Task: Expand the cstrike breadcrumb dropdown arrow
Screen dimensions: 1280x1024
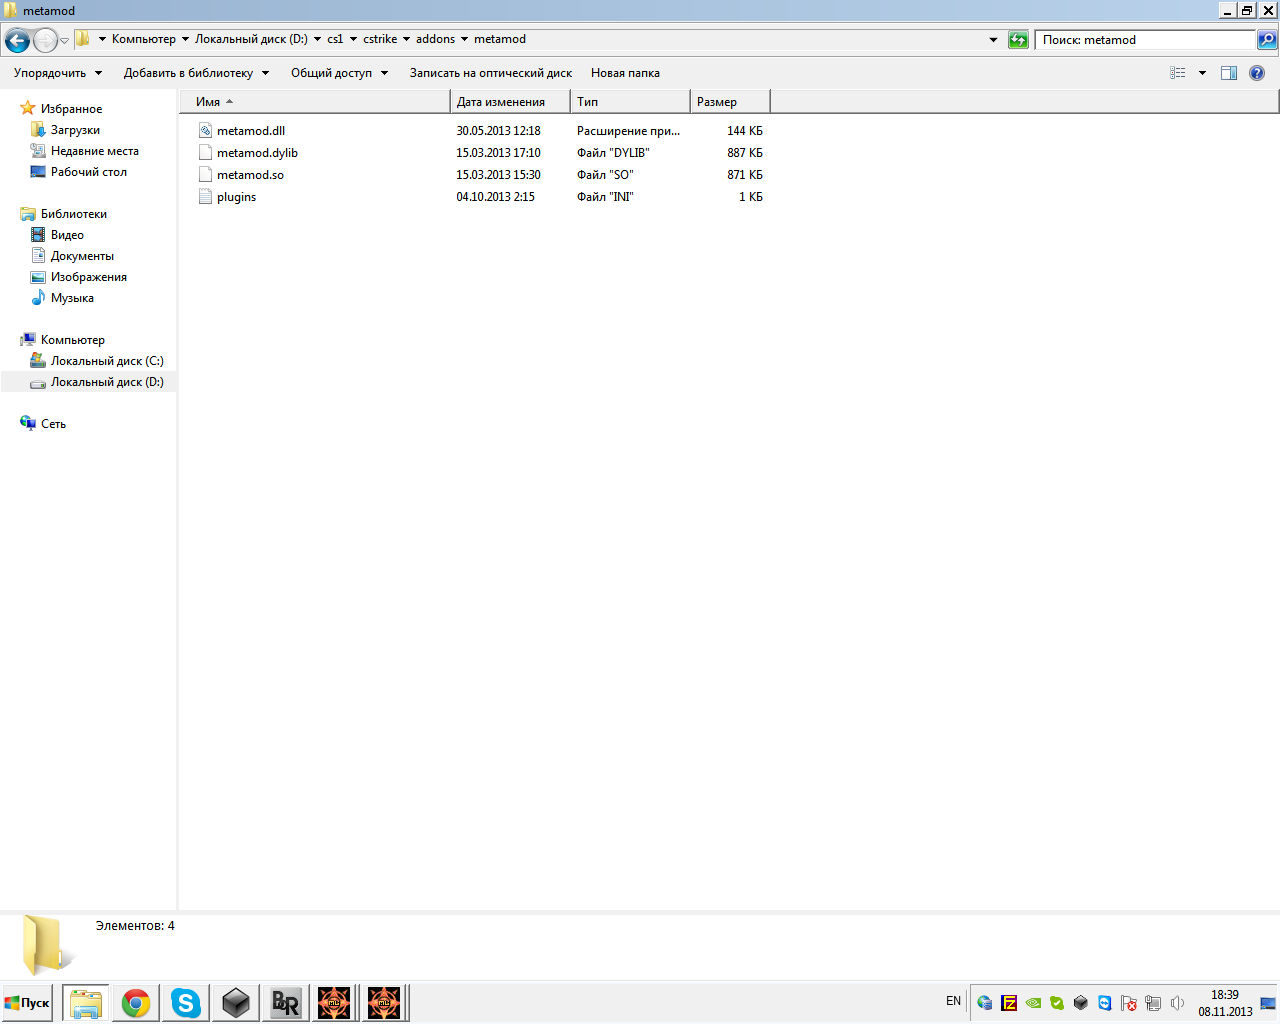Action: point(406,40)
